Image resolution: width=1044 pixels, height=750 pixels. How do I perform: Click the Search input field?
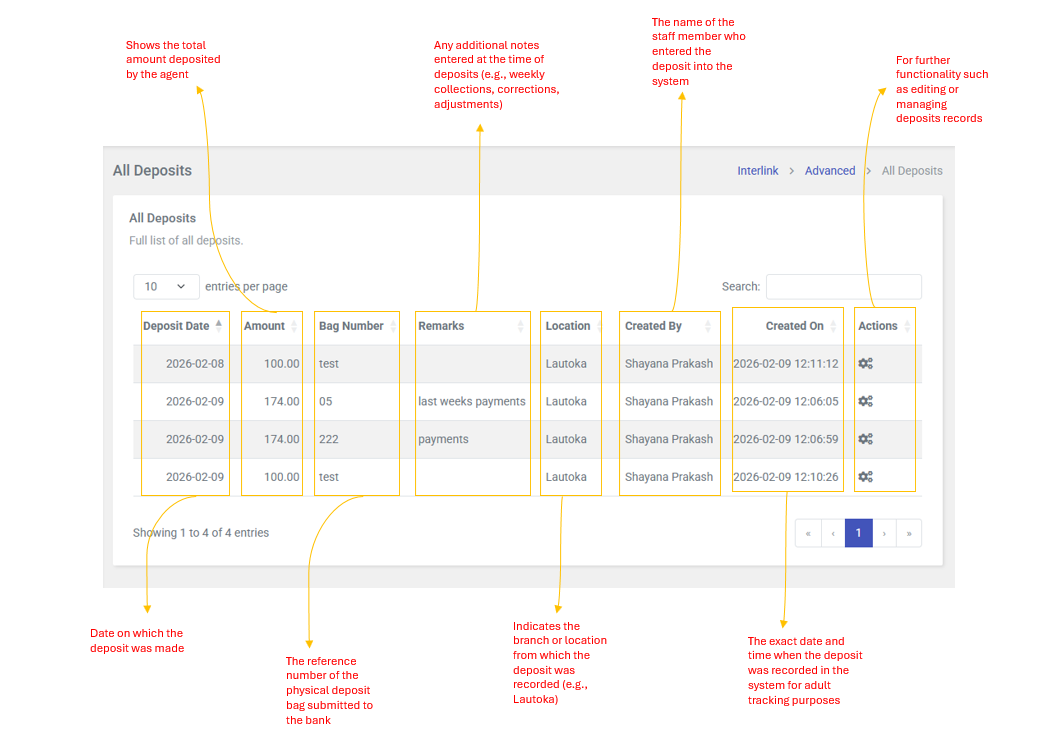pyautogui.click(x=843, y=287)
